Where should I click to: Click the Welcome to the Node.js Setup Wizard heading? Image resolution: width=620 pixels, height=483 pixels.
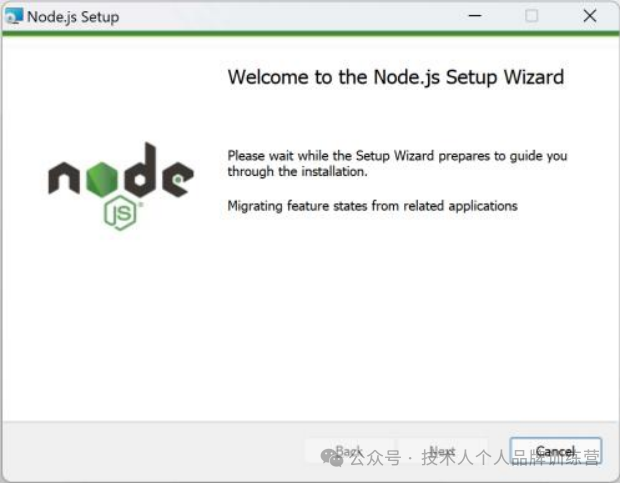tap(396, 77)
